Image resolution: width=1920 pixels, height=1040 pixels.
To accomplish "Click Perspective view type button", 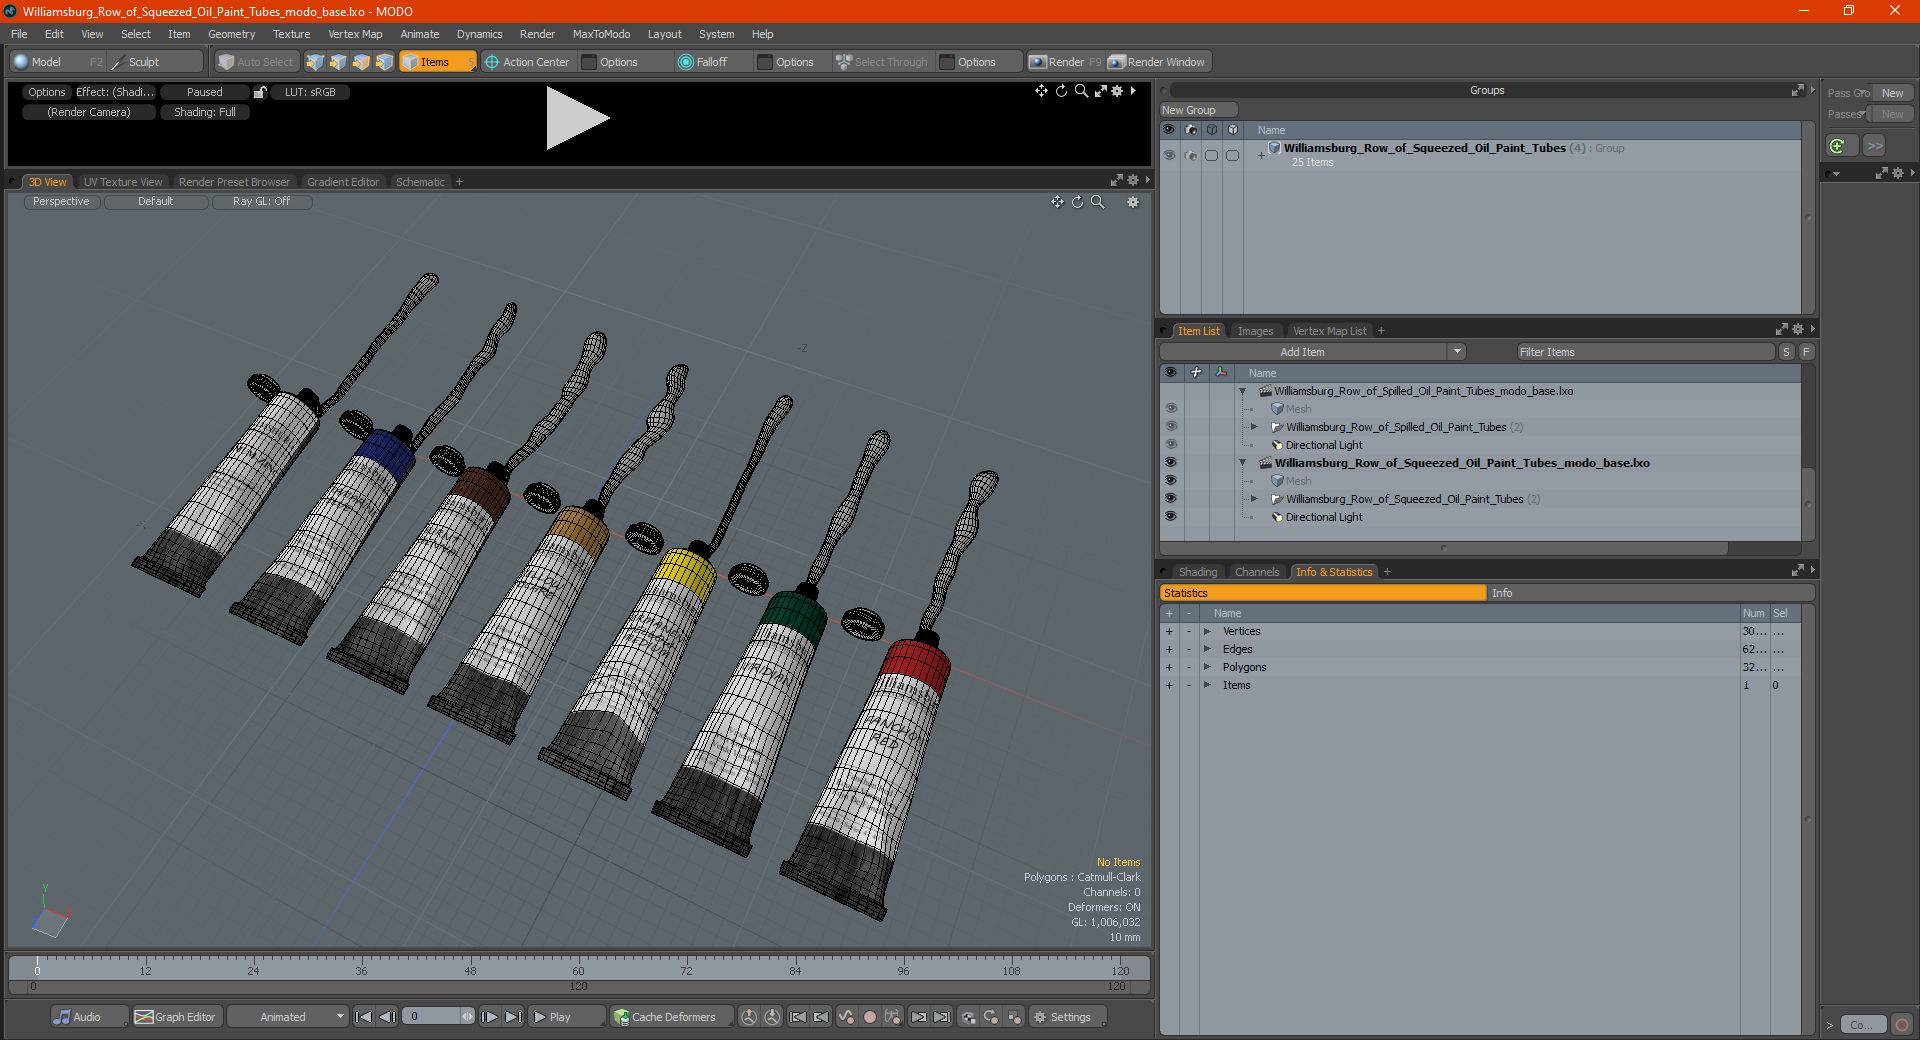I will tap(61, 202).
